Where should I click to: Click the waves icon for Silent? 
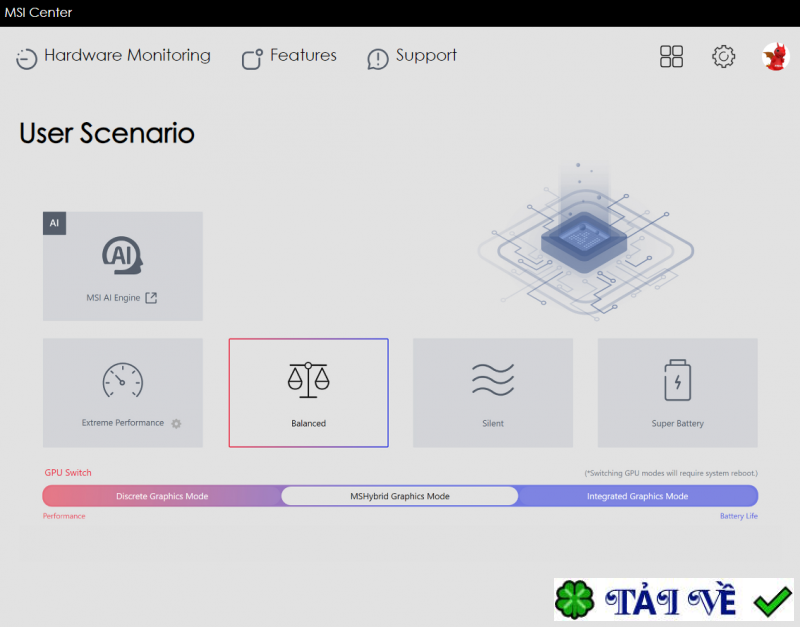pos(493,380)
